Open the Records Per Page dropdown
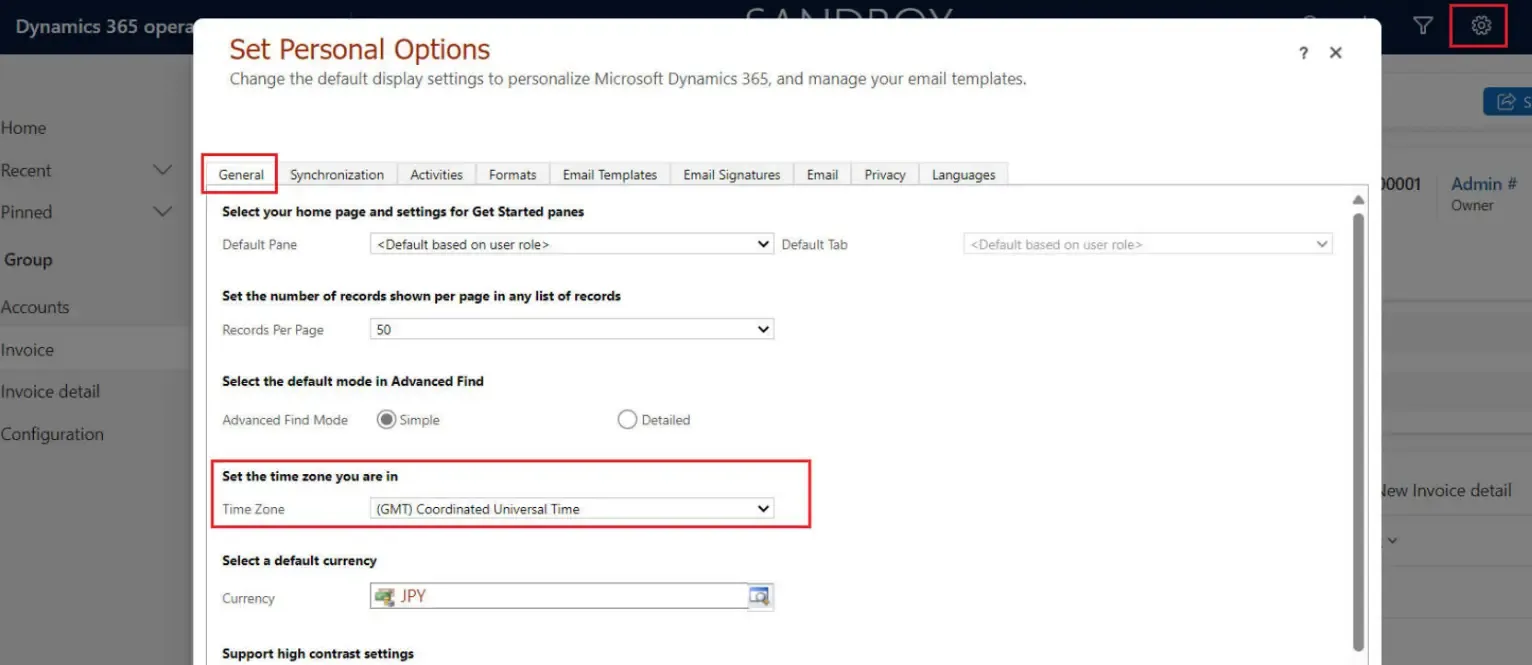1532x665 pixels. [x=571, y=329]
